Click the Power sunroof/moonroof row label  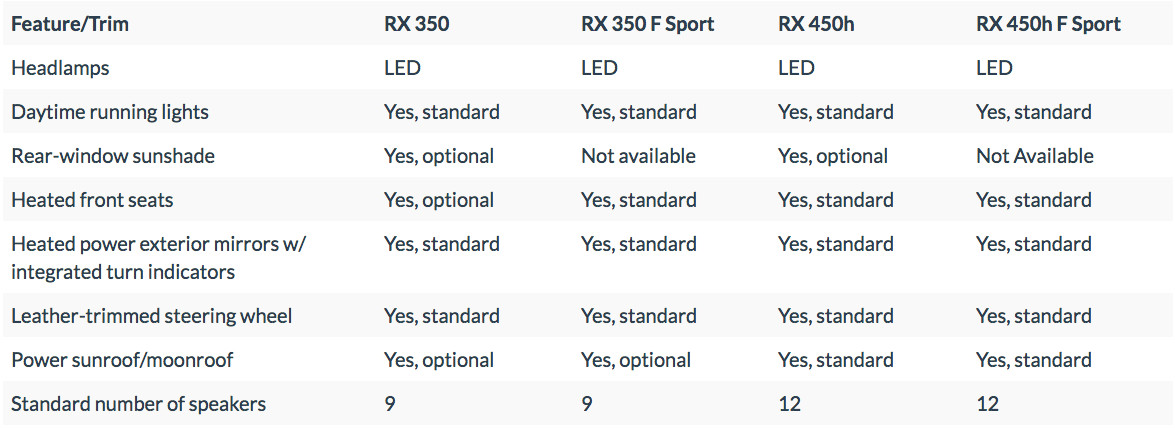pyautogui.click(x=122, y=360)
